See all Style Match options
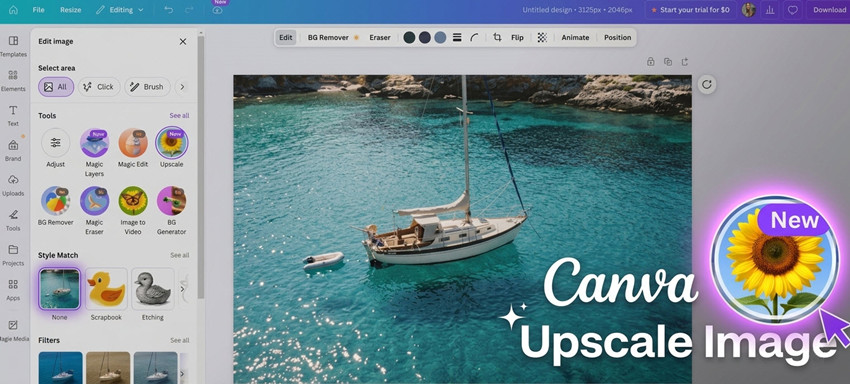Viewport: 850px width, 384px height. (x=179, y=255)
